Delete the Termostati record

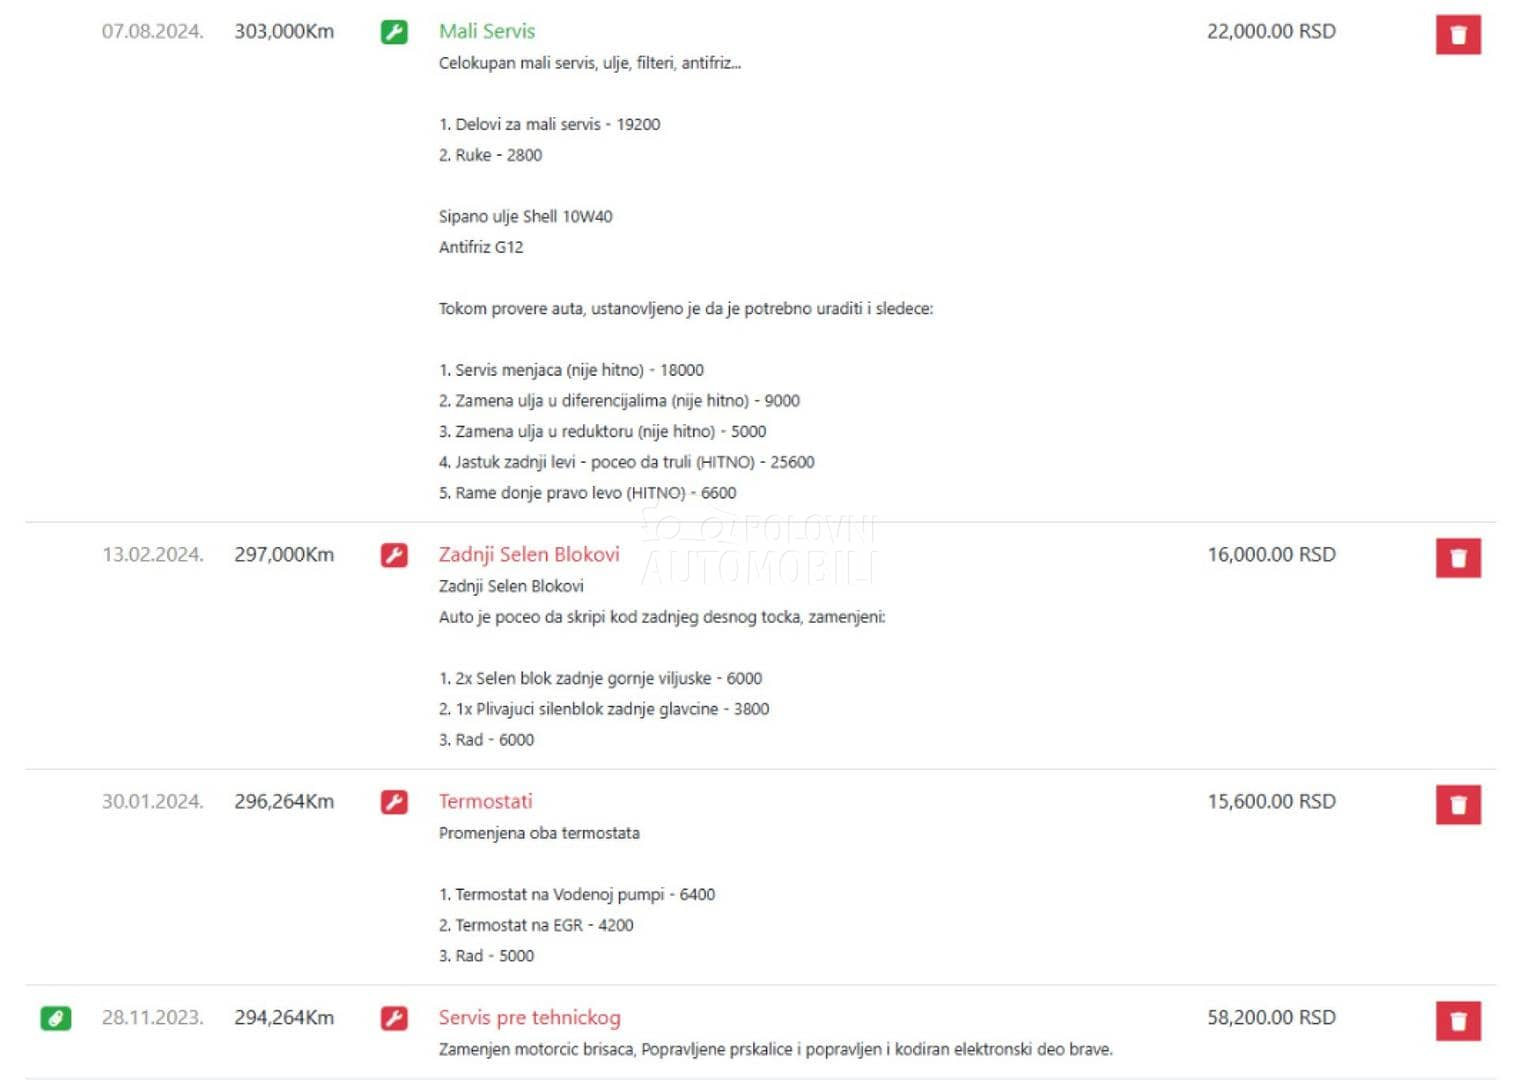pos(1457,805)
